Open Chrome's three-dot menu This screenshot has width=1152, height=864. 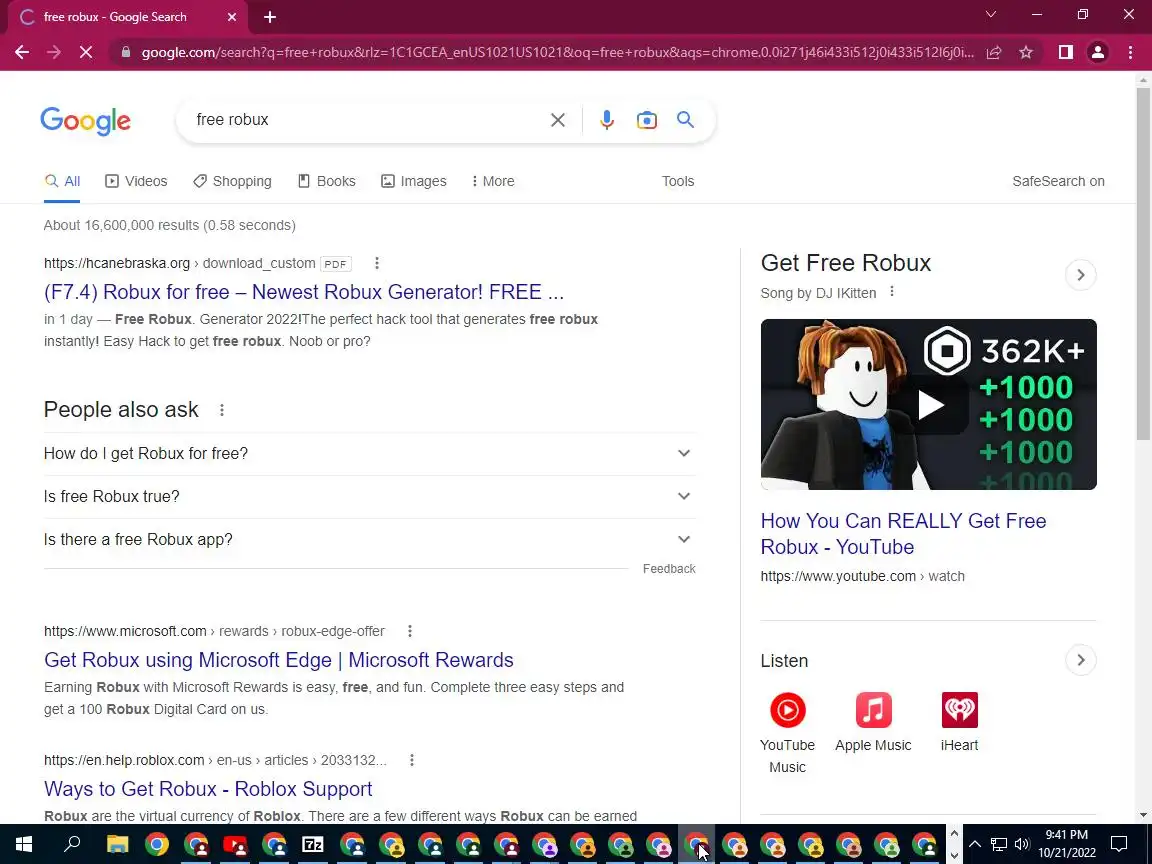(x=1130, y=52)
